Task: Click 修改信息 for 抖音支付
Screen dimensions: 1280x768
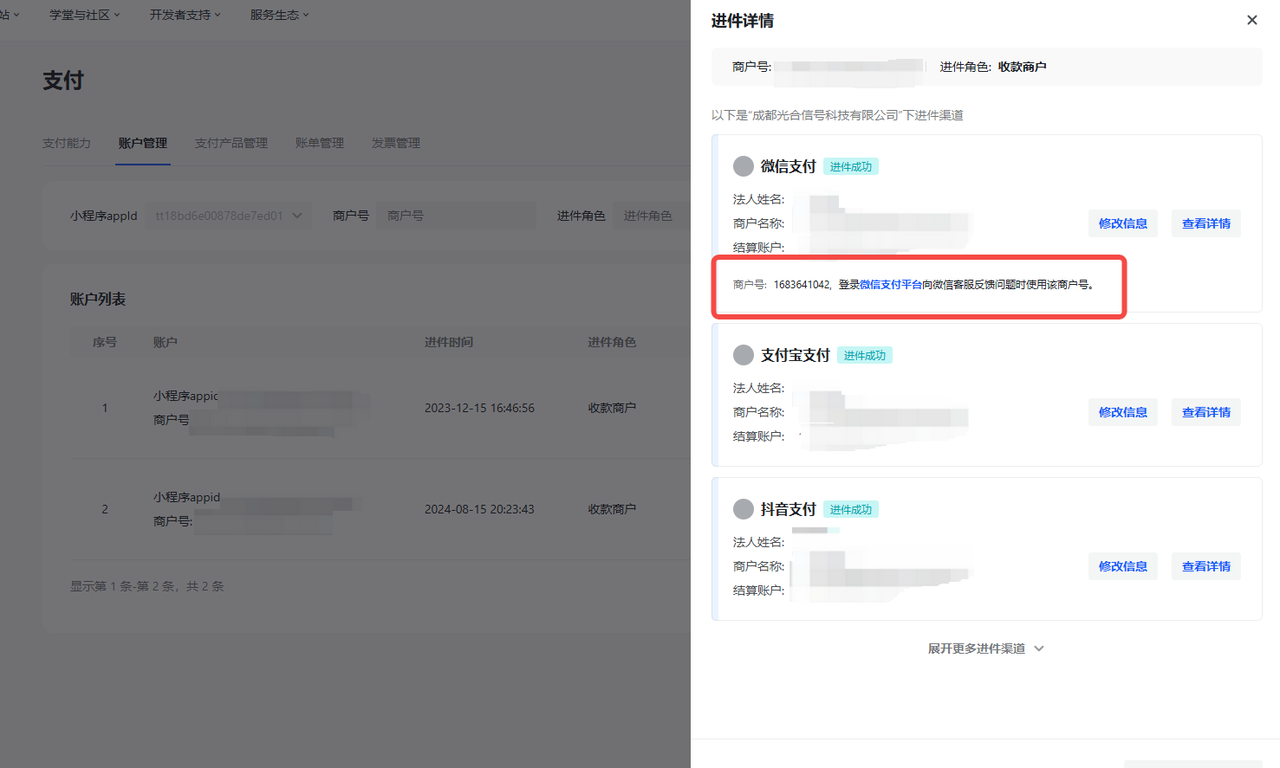Action: (1123, 566)
